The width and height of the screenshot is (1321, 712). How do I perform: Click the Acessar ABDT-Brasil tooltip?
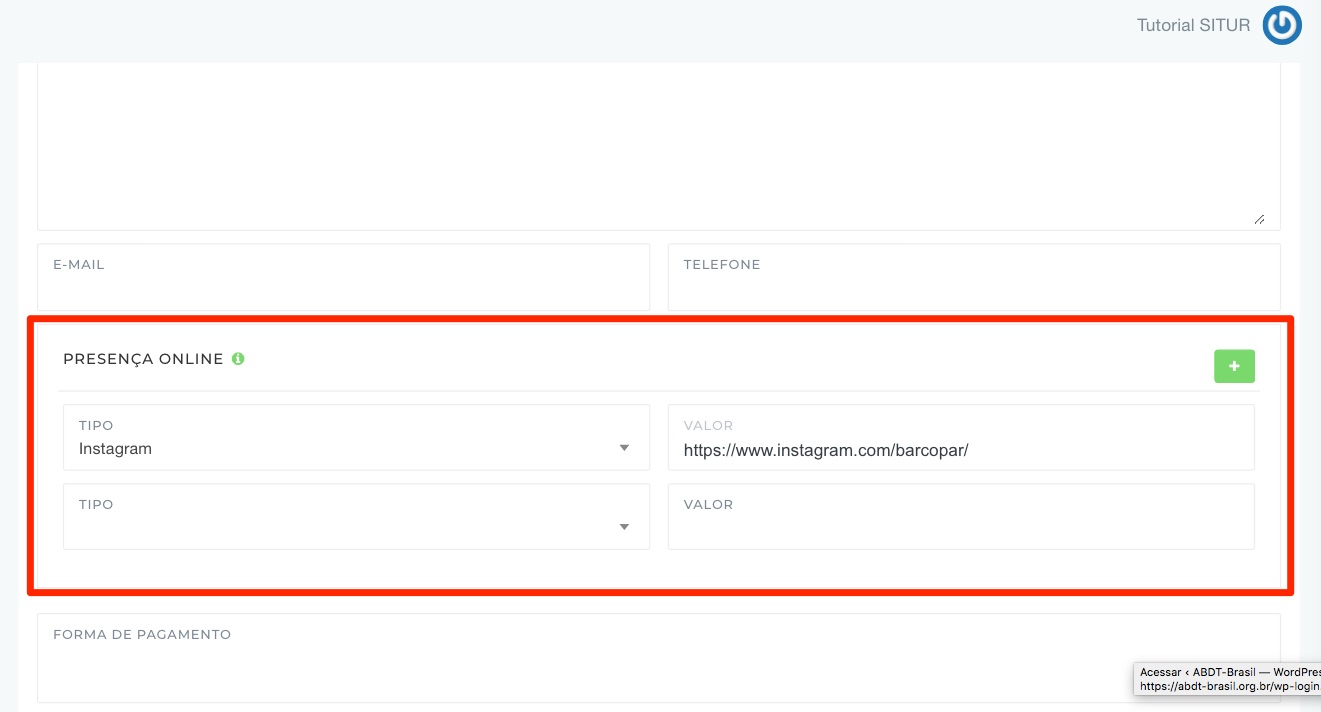[1228, 679]
